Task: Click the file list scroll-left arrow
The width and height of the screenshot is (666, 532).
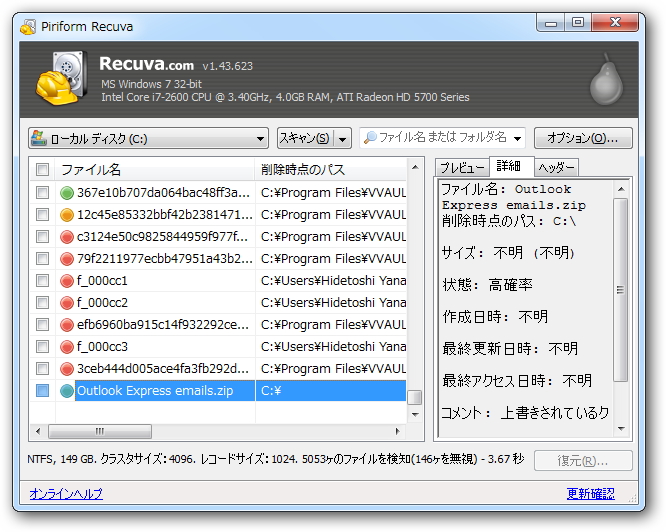Action: coord(38,431)
